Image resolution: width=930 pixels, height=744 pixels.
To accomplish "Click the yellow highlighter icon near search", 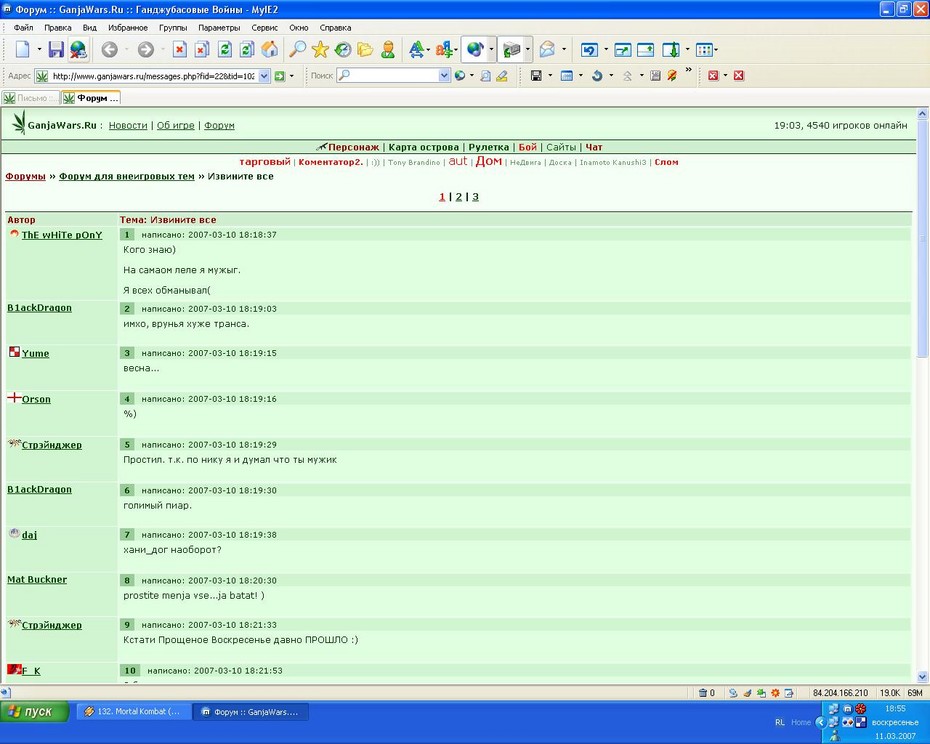I will click(x=502, y=76).
